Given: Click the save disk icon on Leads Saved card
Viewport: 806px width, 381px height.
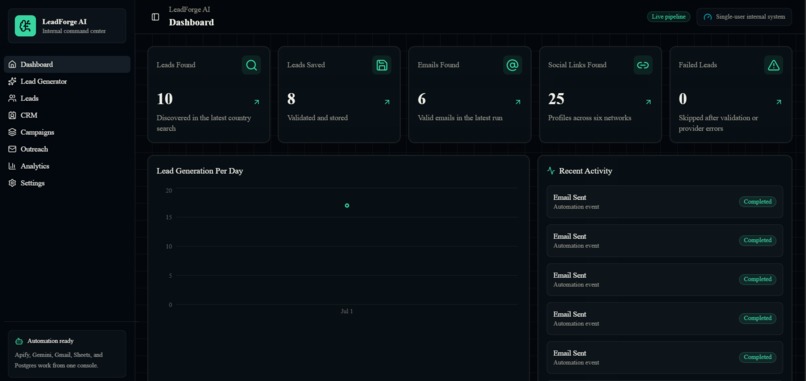Looking at the screenshot, I should 382,65.
